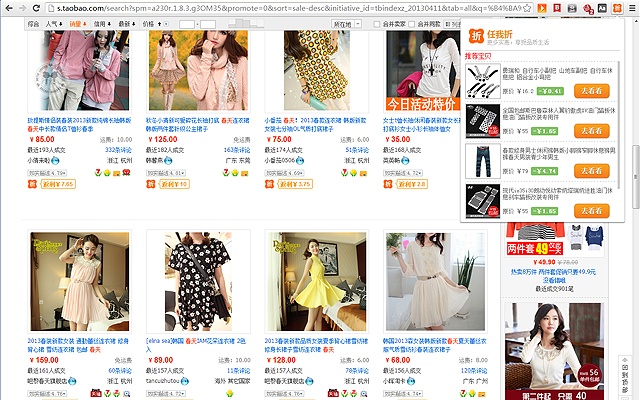Click the Wangwang chat icon beside seller tancuizhutou
The image size is (640, 400).
[x=184, y=381]
